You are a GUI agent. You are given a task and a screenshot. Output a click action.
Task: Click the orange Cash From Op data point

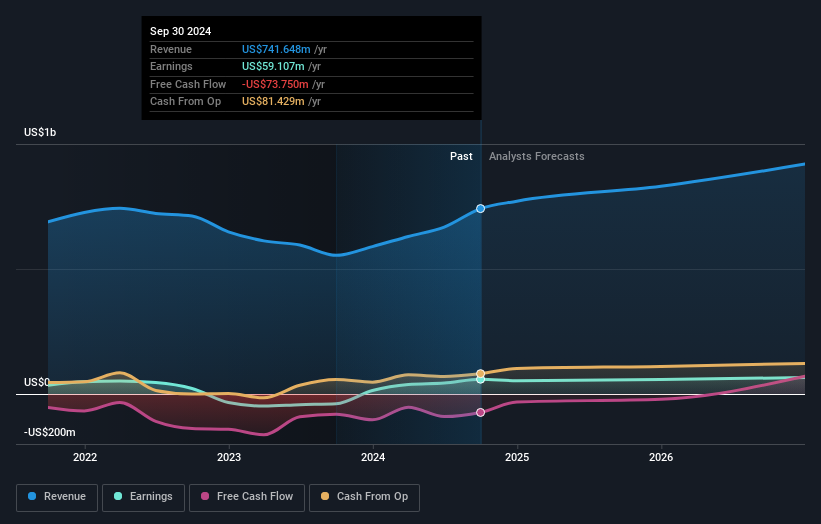(480, 373)
